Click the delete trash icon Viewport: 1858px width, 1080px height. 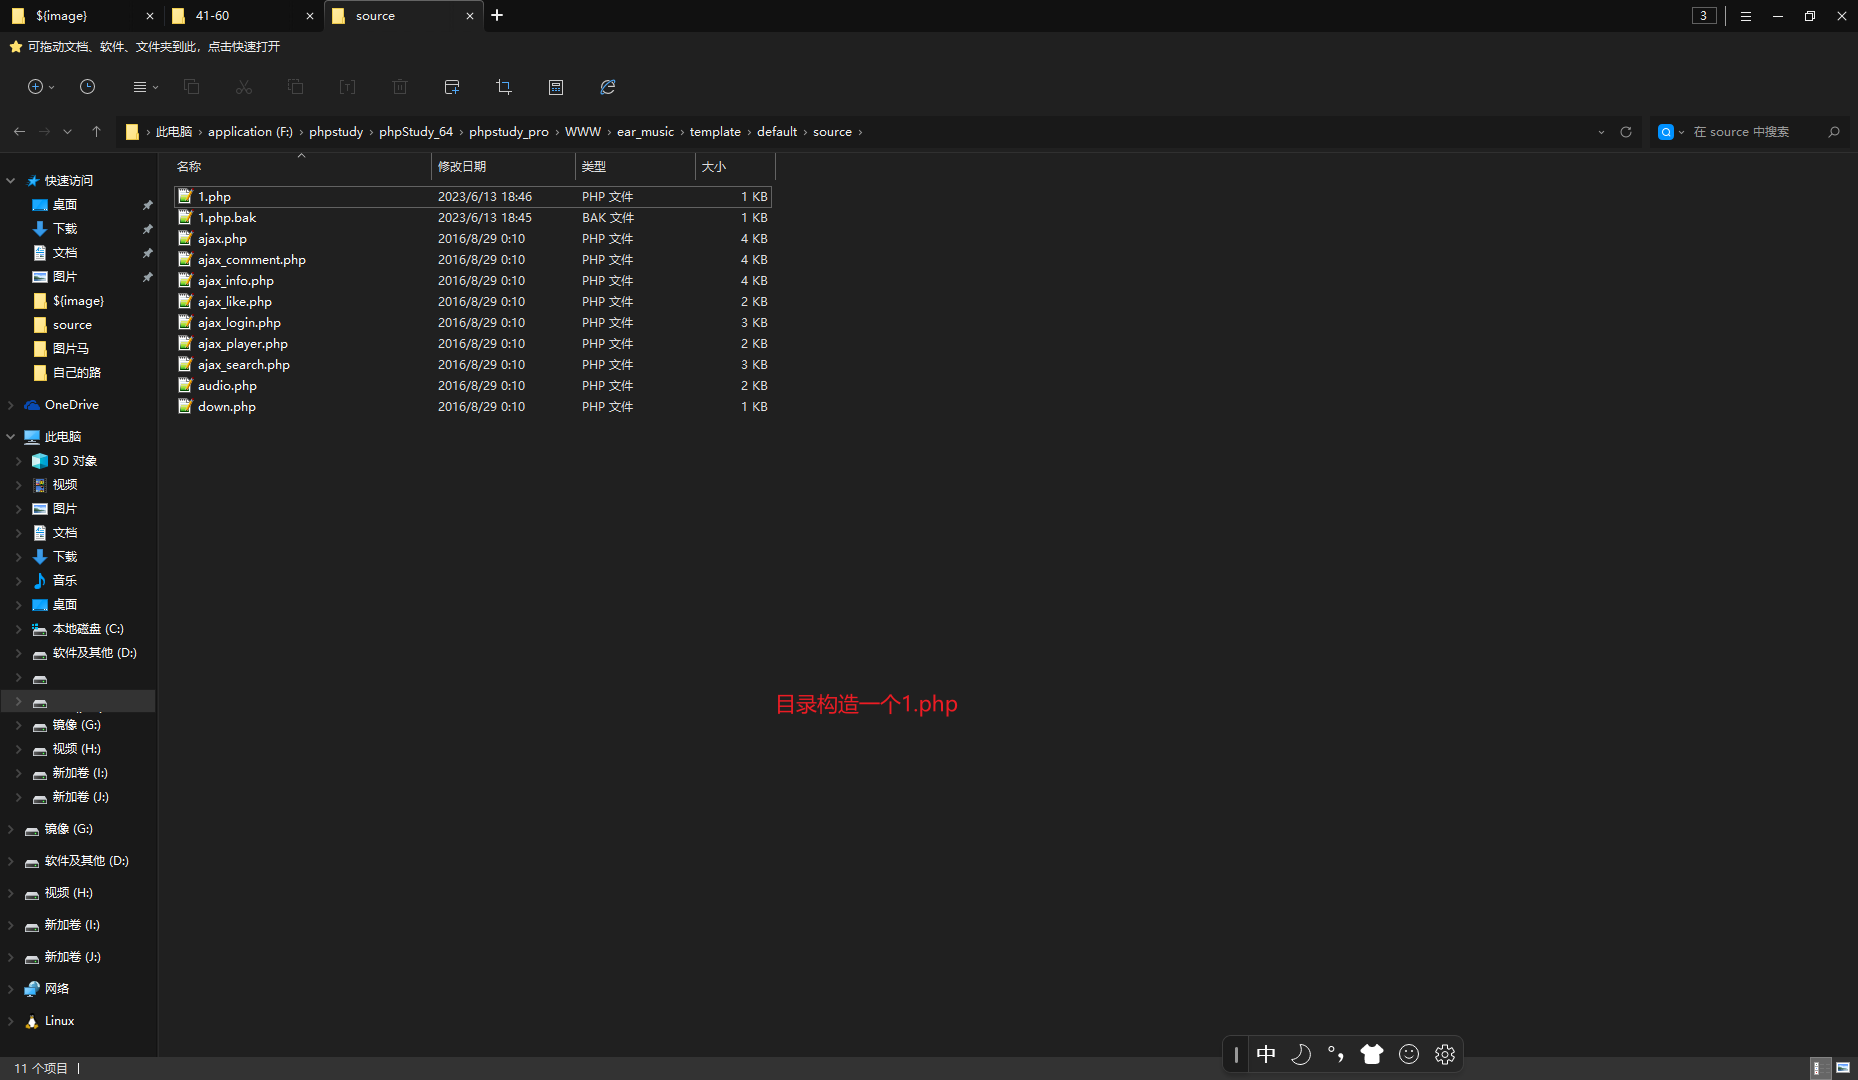[x=400, y=87]
